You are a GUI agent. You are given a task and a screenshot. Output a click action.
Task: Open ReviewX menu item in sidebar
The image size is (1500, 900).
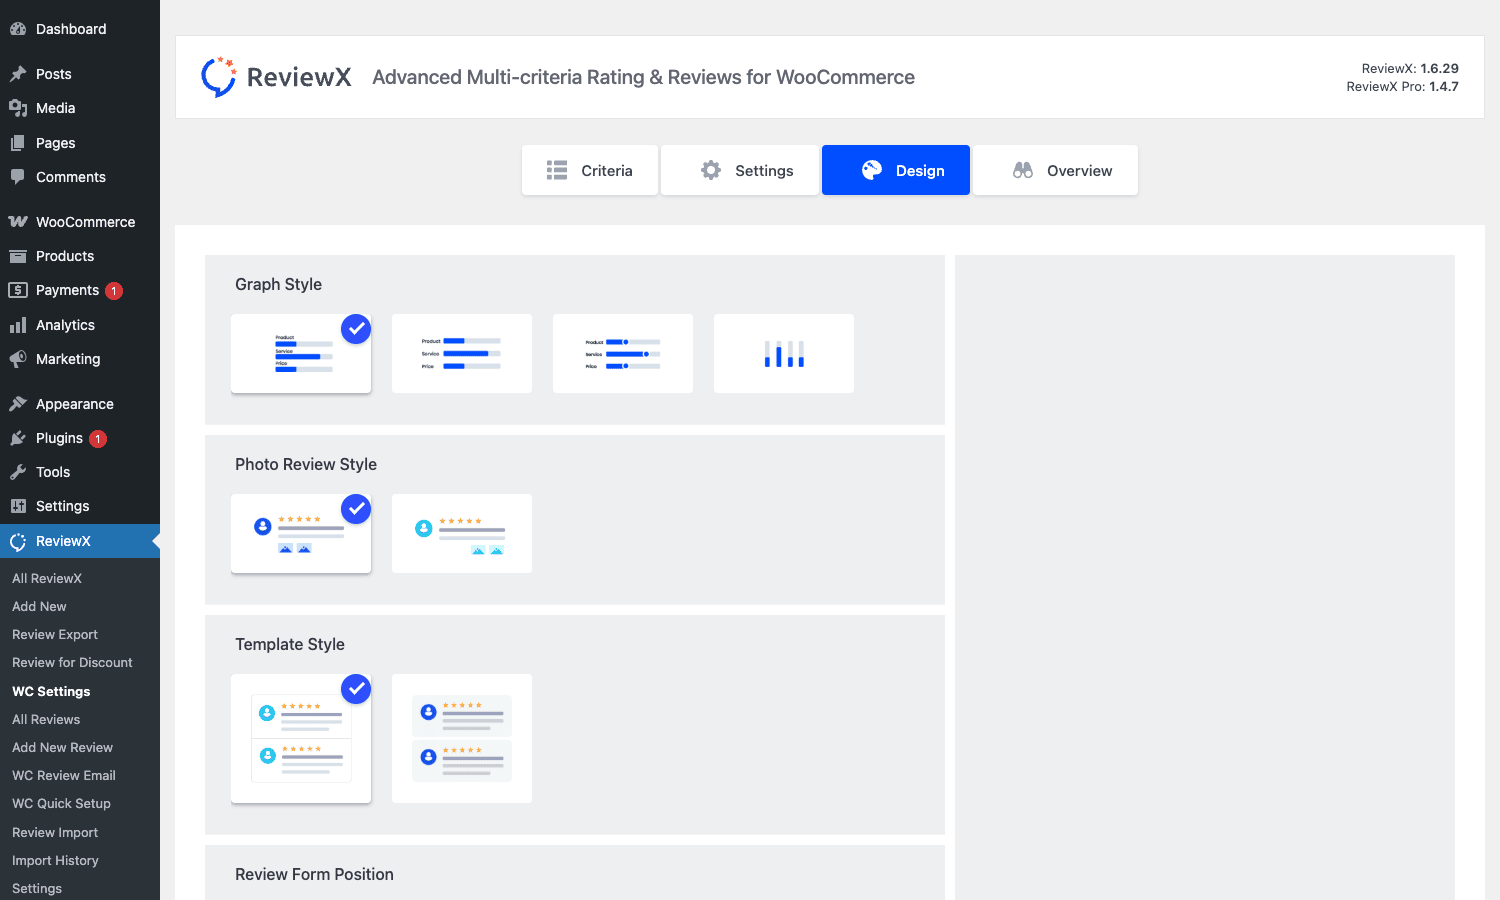[80, 541]
